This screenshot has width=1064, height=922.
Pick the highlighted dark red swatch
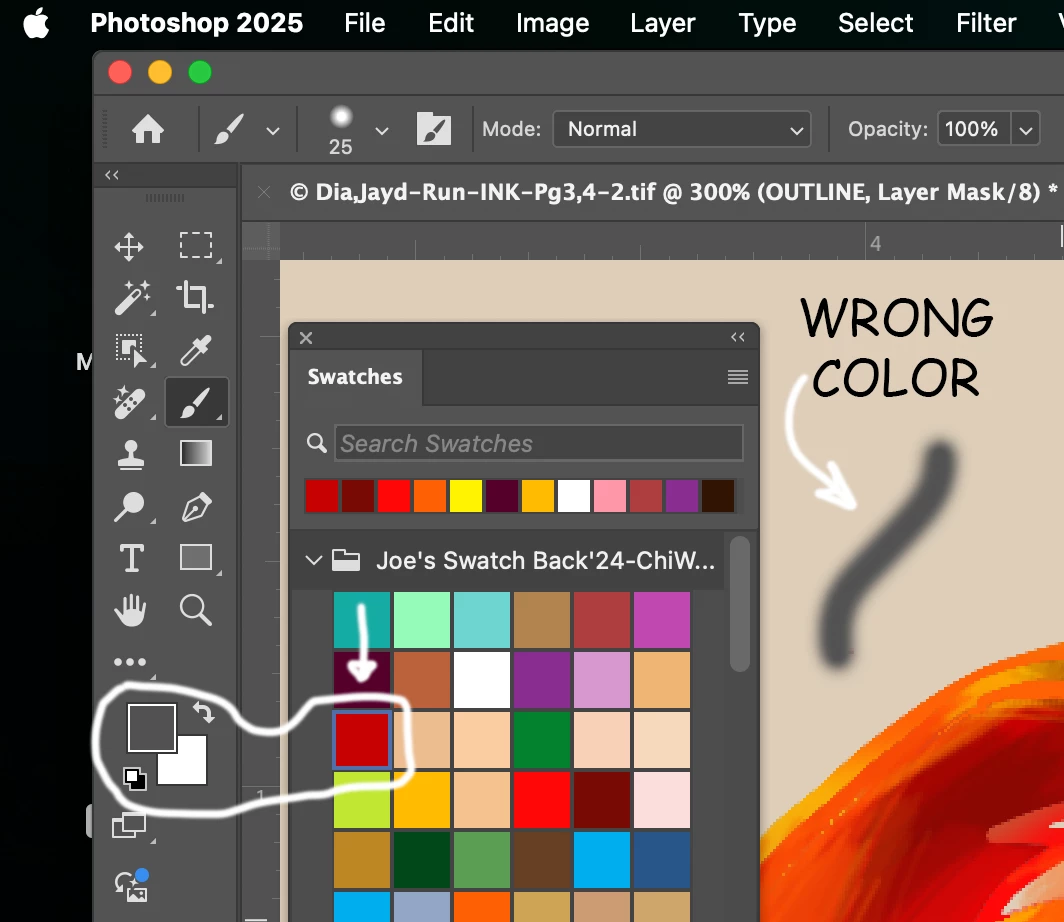(362, 739)
